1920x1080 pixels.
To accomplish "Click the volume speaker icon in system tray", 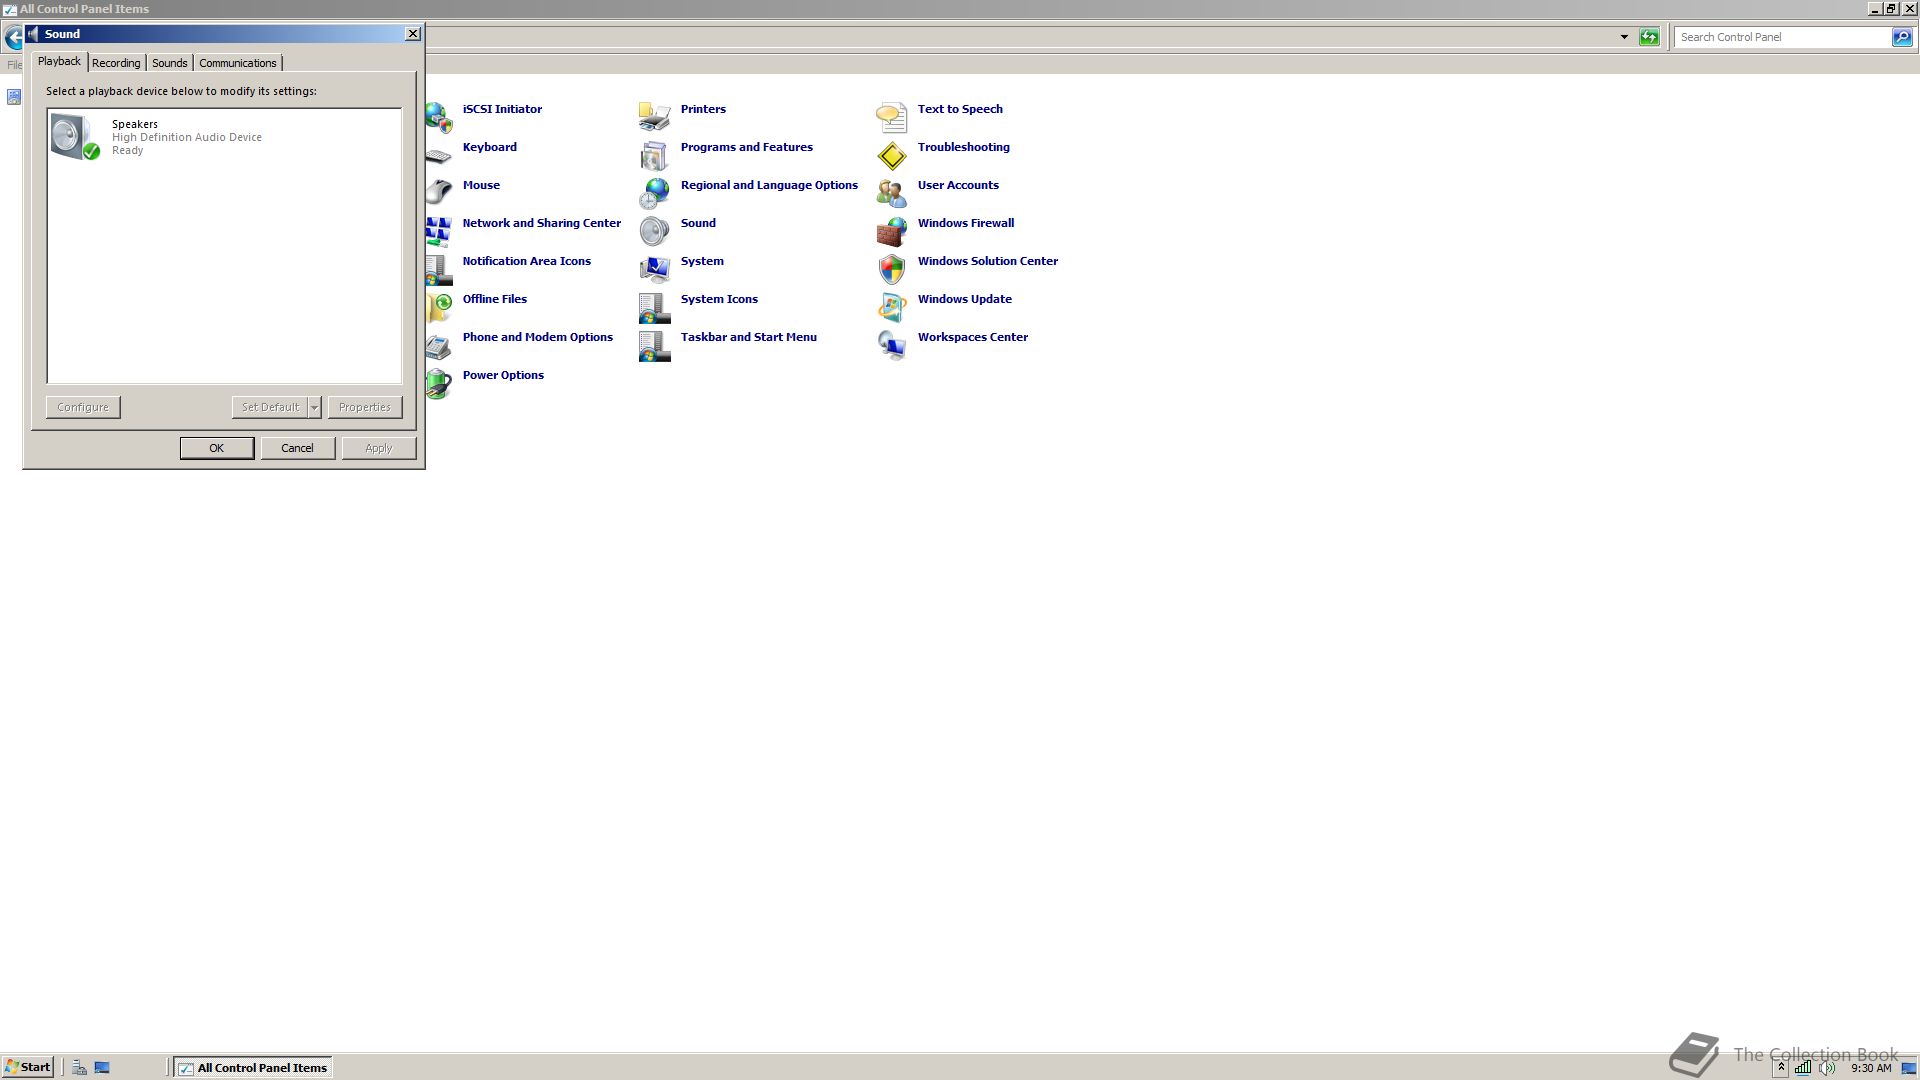I will click(1827, 1068).
